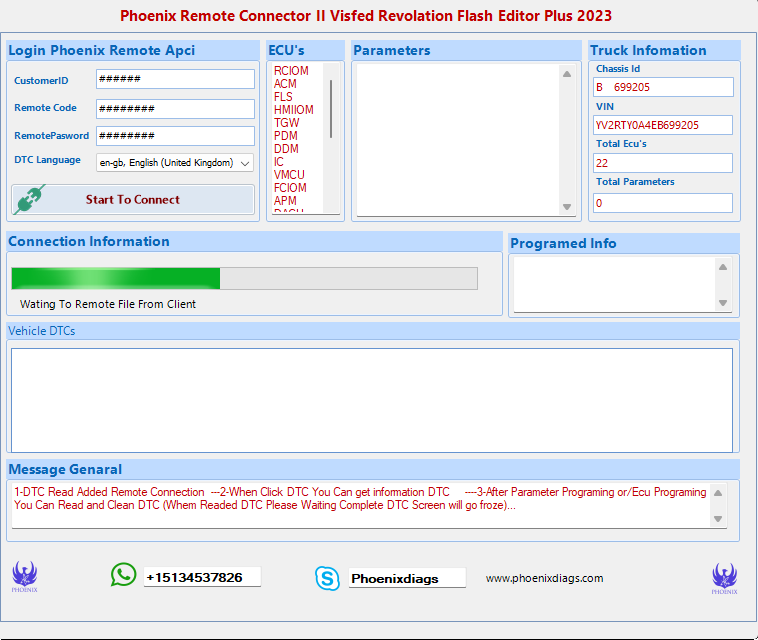Screen dimensions: 758x640
Task: Click the status text Wating To Remote File
Action: [108, 304]
